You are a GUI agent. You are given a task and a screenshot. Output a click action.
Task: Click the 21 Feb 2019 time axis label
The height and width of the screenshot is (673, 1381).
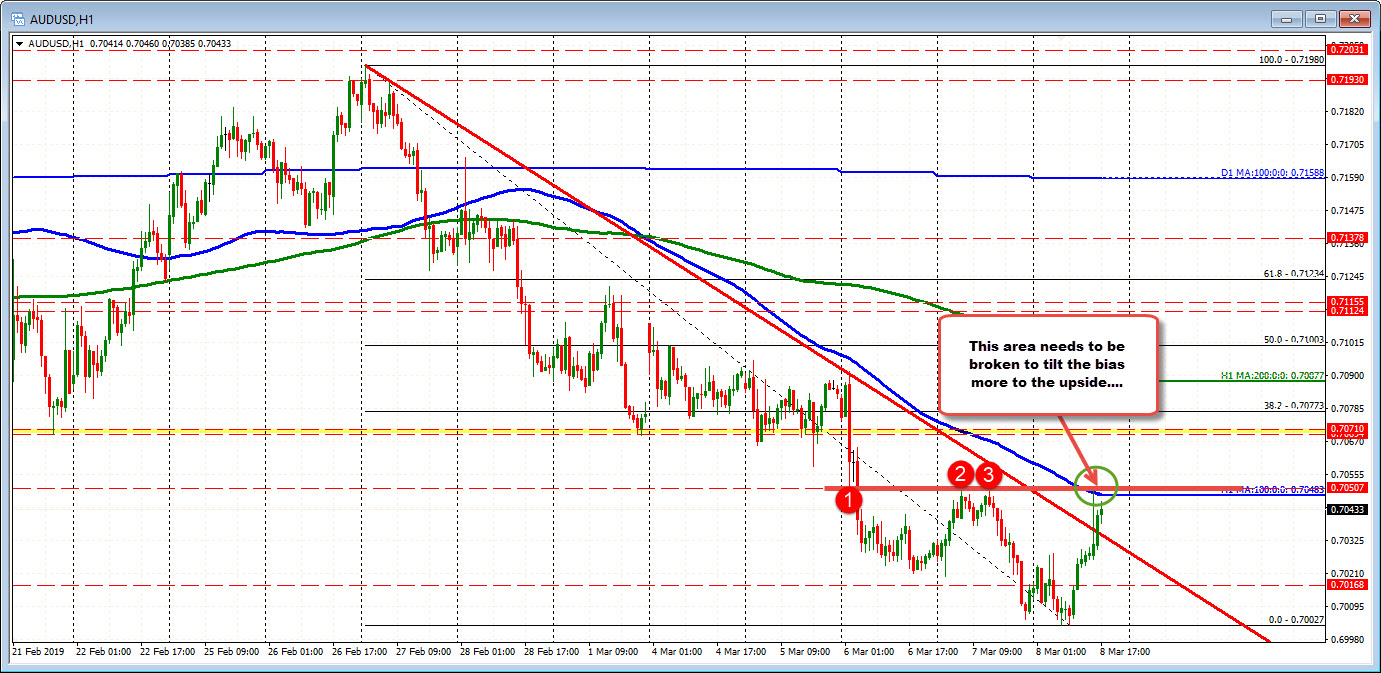coord(36,650)
